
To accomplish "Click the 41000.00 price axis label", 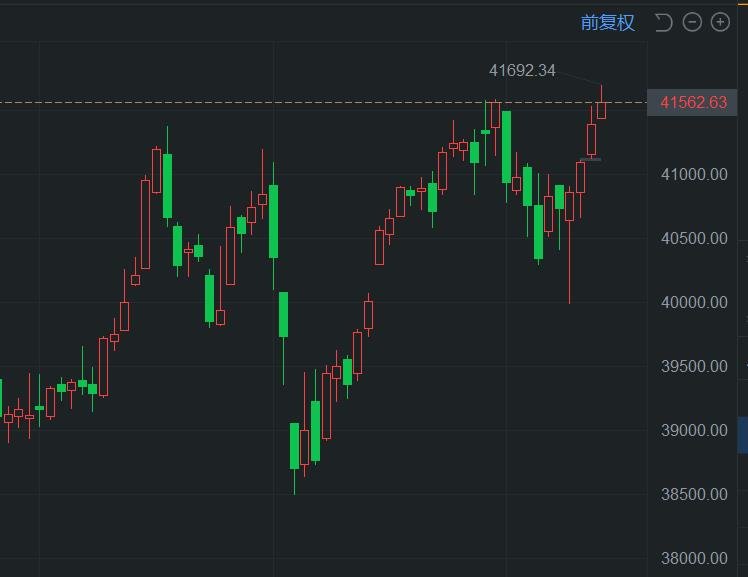I will coord(693,174).
